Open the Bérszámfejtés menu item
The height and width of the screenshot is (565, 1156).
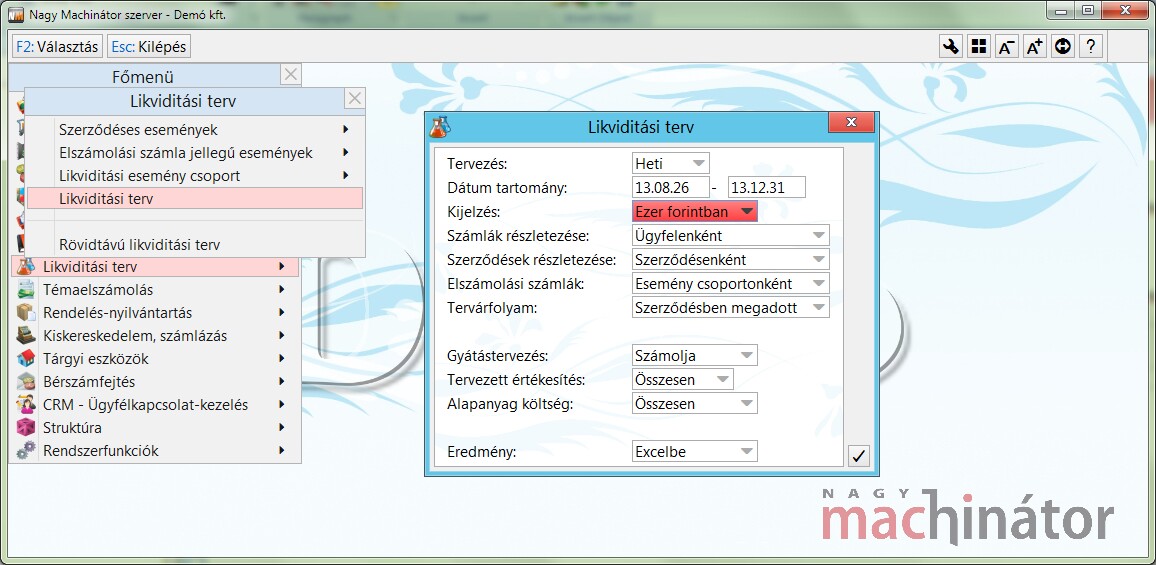tap(155, 381)
